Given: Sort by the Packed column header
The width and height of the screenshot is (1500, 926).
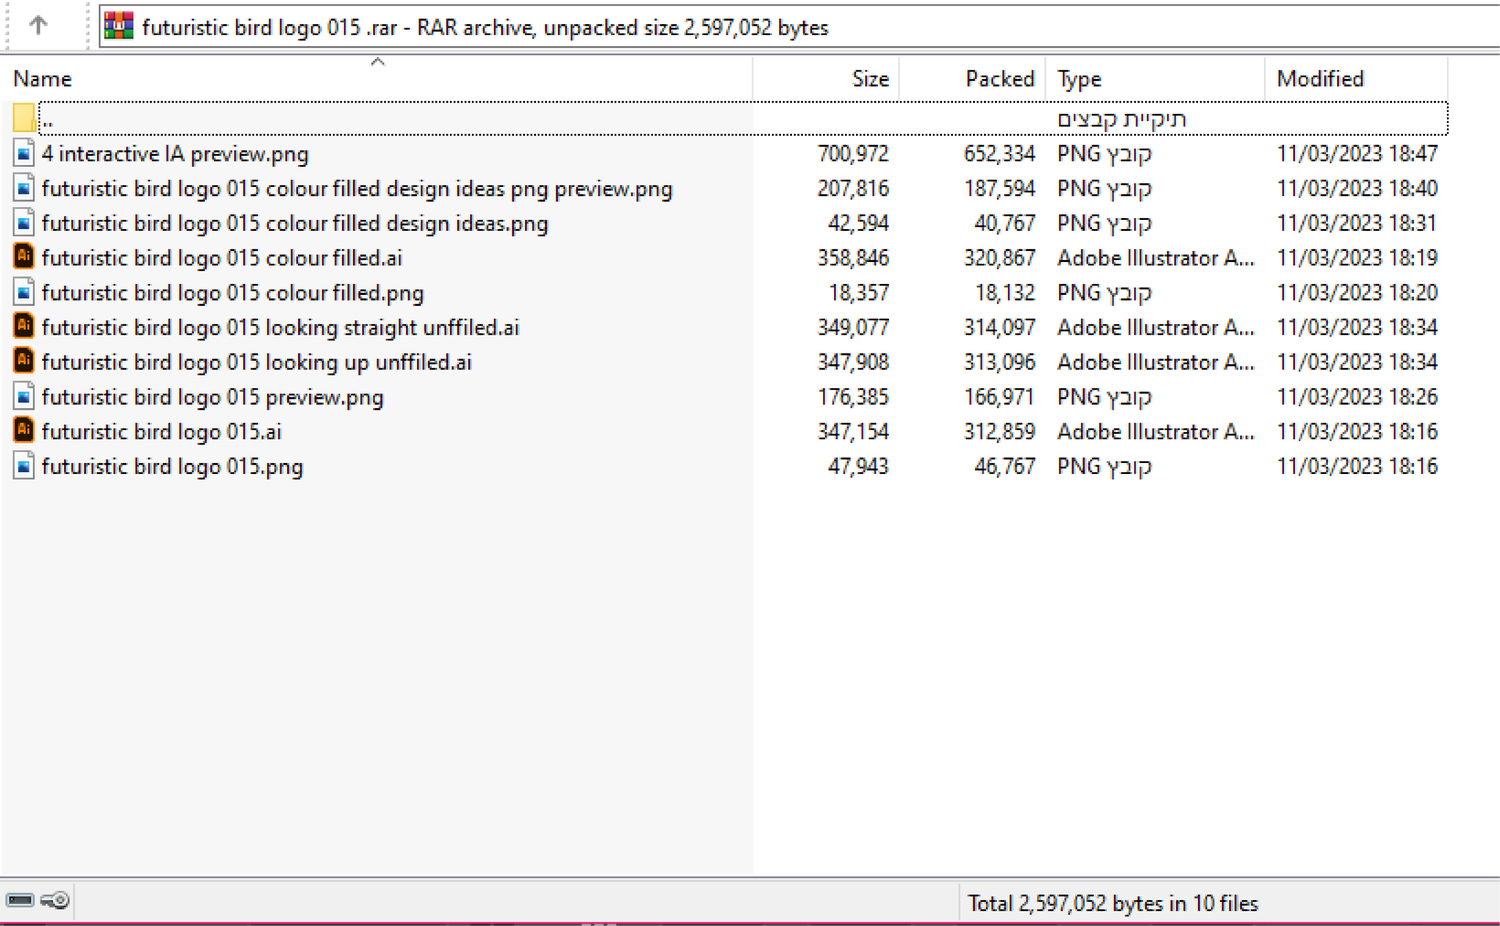Looking at the screenshot, I should [x=999, y=79].
